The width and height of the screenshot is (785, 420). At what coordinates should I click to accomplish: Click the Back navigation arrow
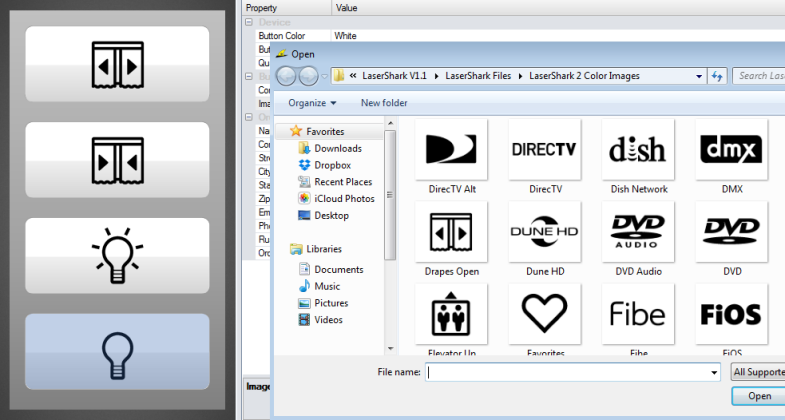(x=286, y=76)
